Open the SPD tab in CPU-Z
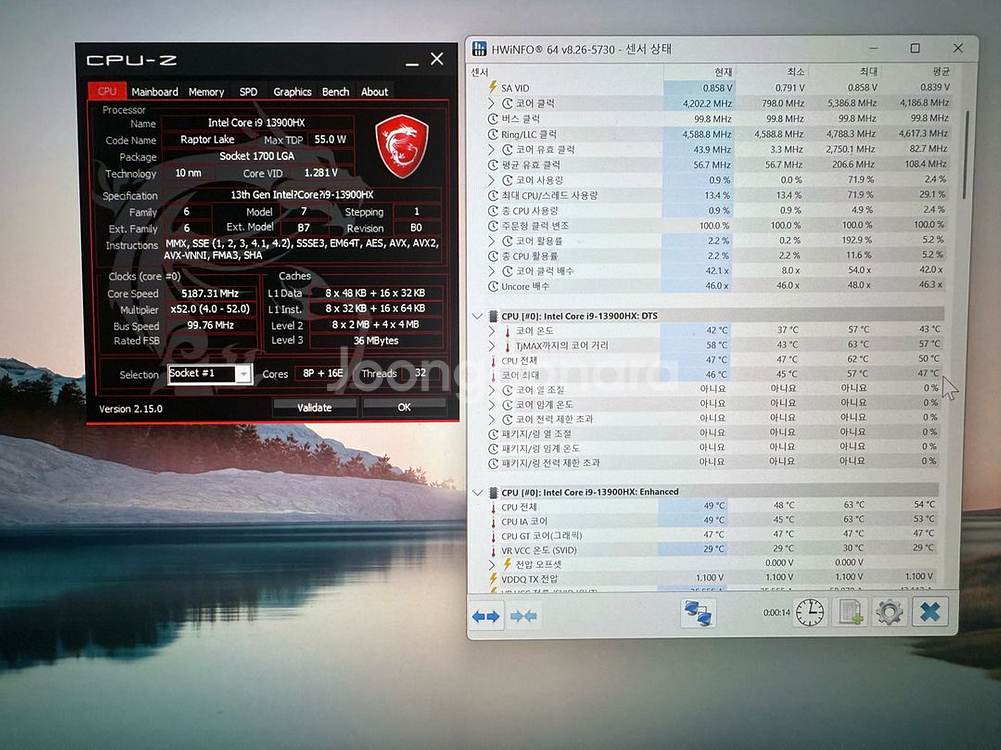The image size is (1001, 750). (248, 92)
